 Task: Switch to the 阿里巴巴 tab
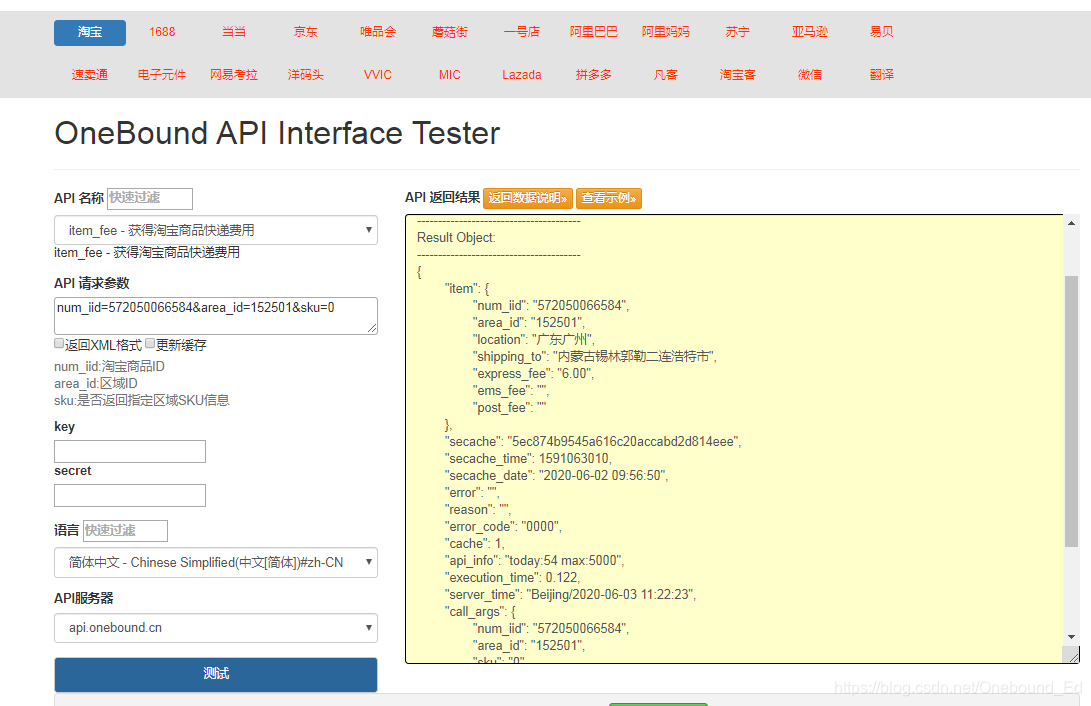(594, 33)
